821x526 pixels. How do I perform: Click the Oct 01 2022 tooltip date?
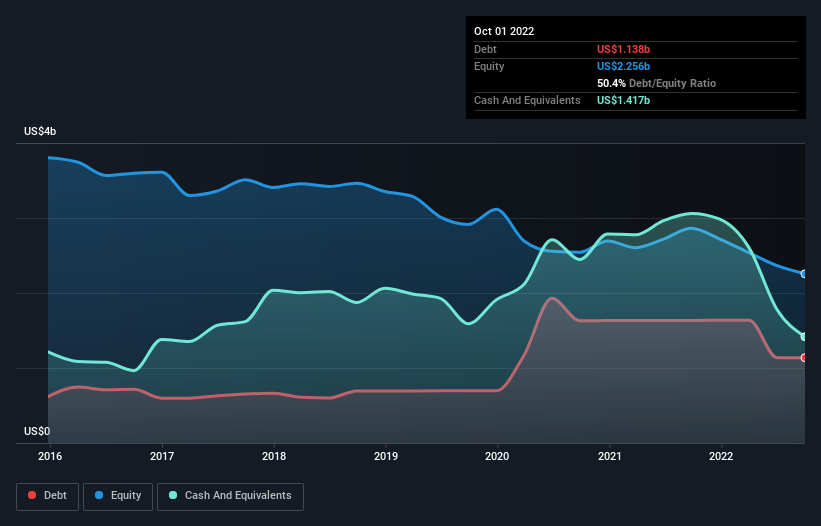pos(504,31)
